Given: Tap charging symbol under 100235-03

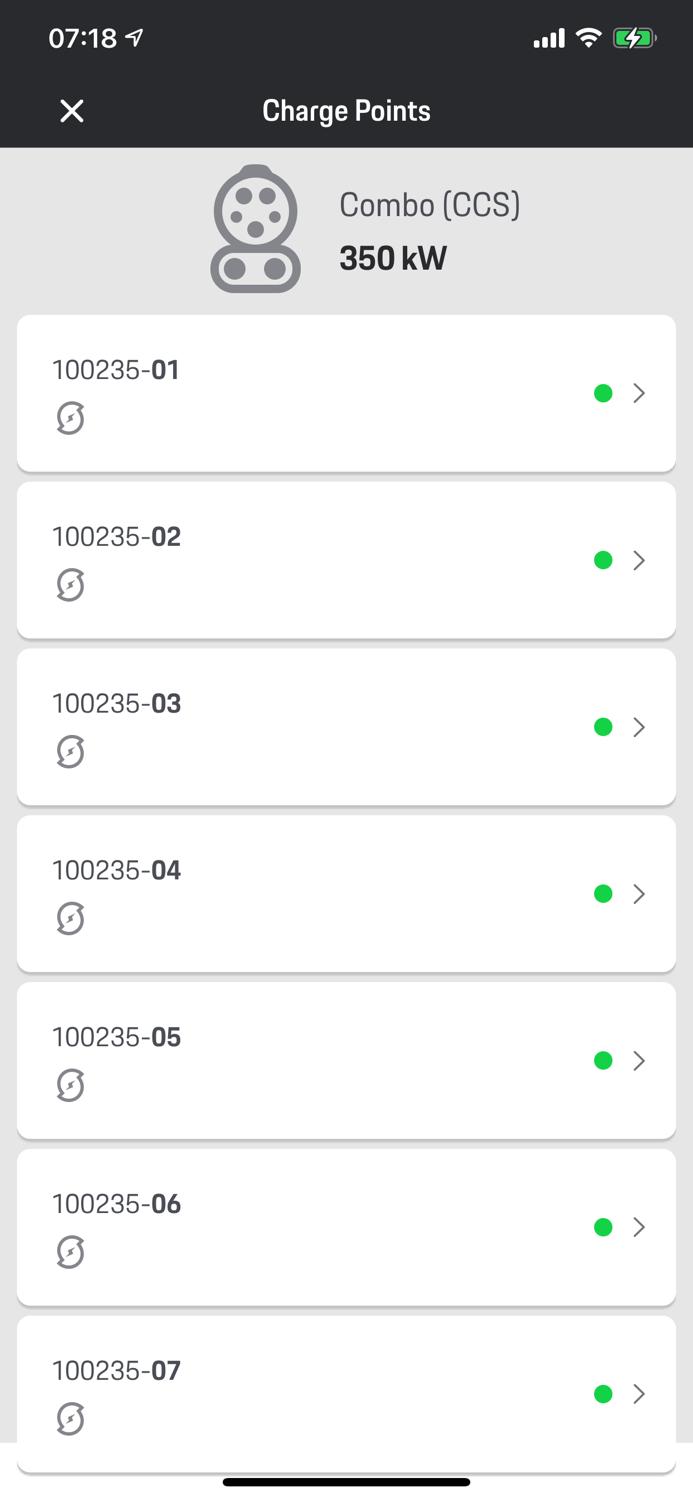Looking at the screenshot, I should (70, 752).
